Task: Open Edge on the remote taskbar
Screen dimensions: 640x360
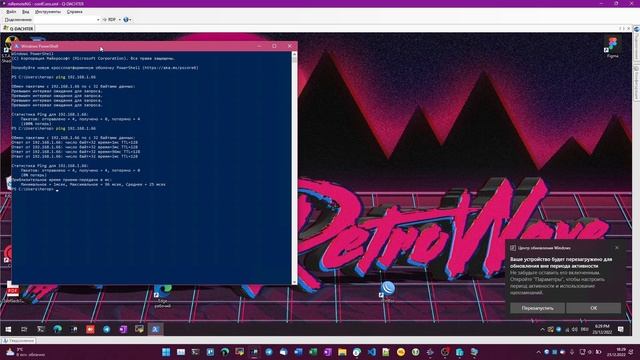Action: tap(57, 329)
